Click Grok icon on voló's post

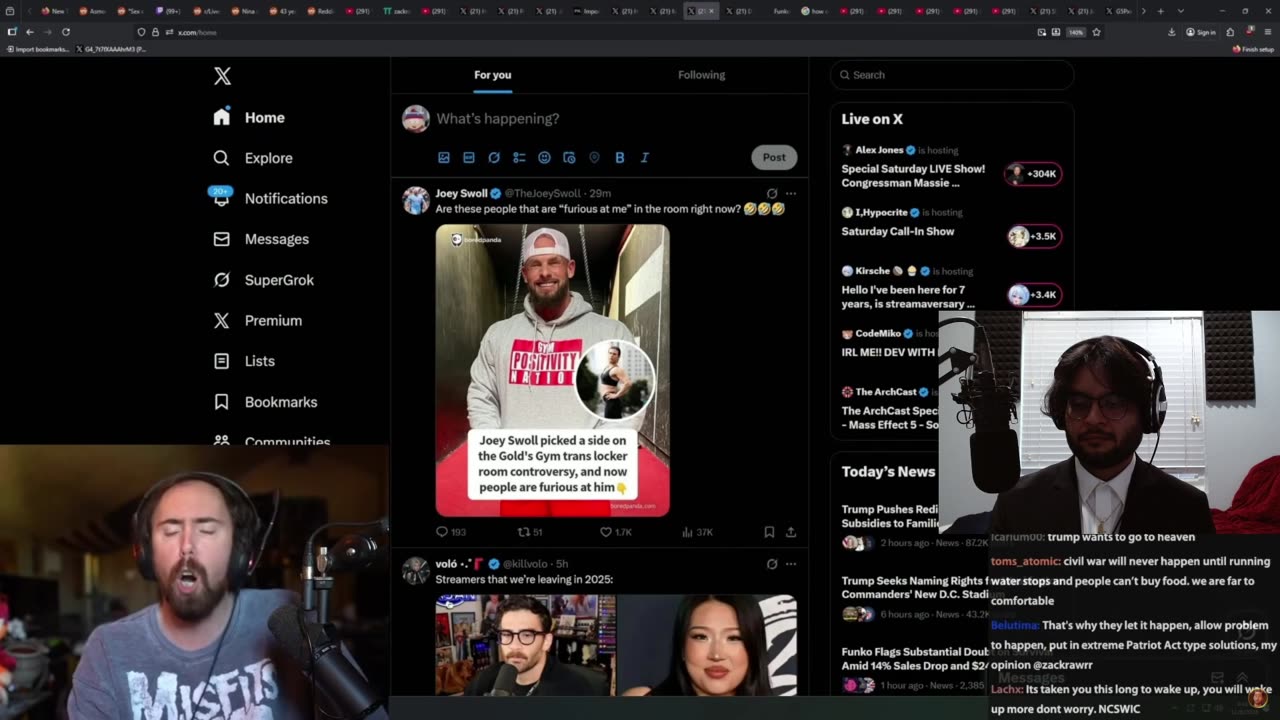[772, 563]
